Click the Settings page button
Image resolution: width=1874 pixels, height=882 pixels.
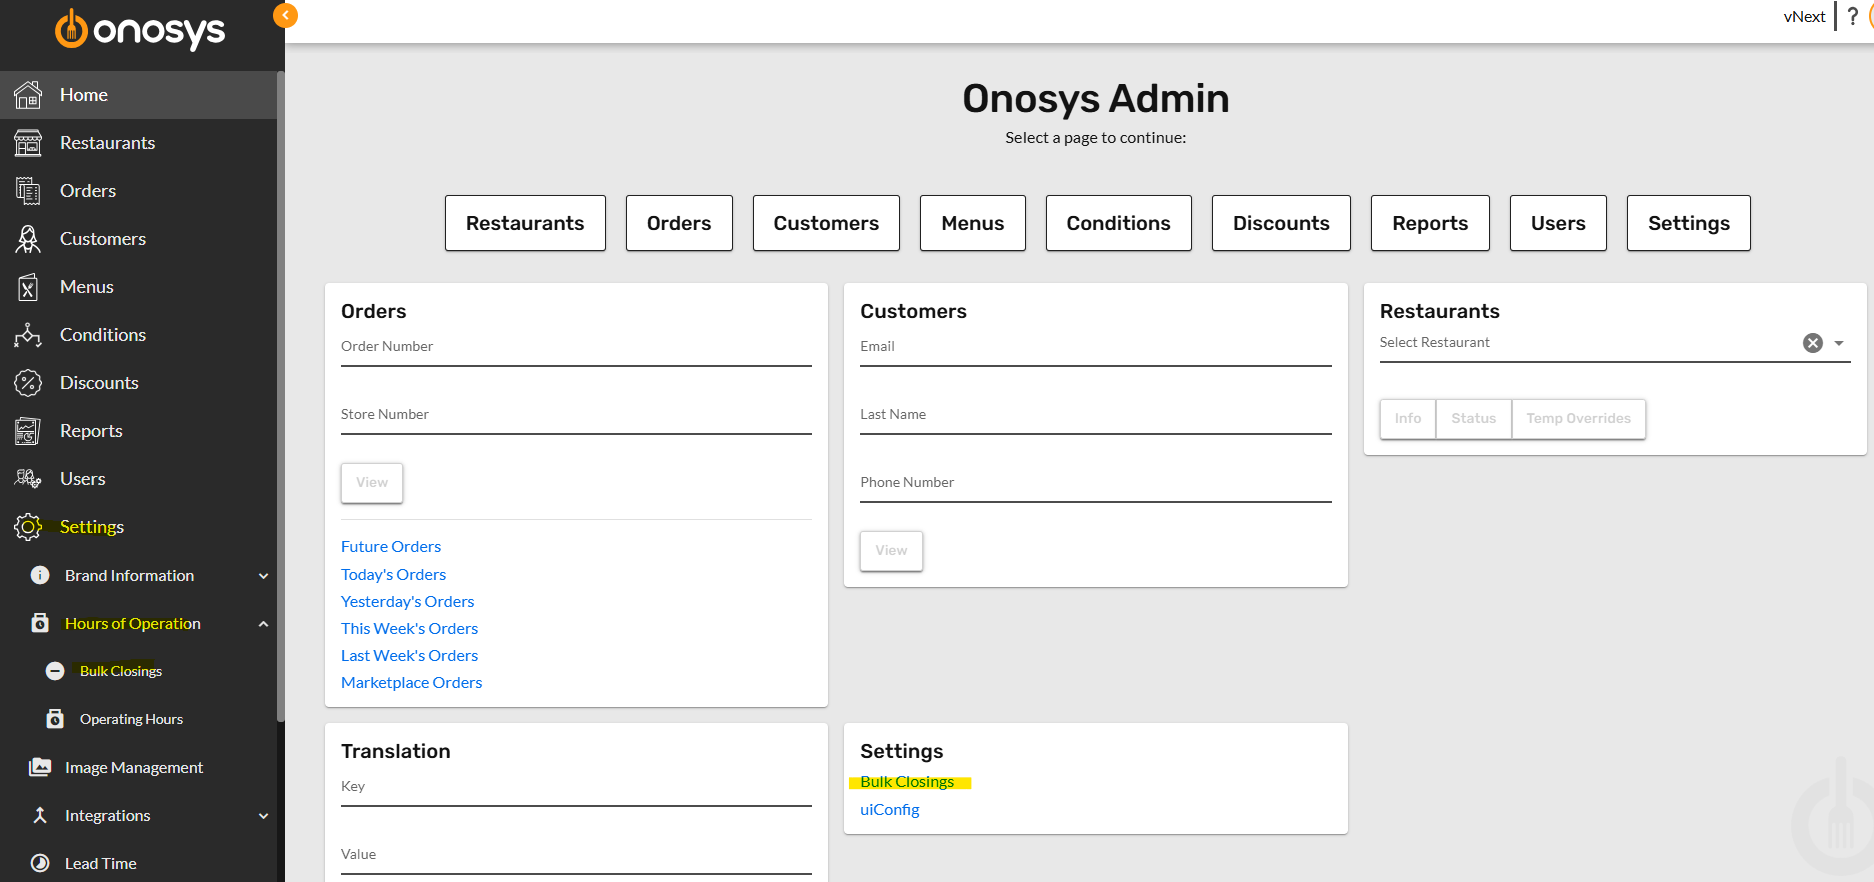[1689, 223]
